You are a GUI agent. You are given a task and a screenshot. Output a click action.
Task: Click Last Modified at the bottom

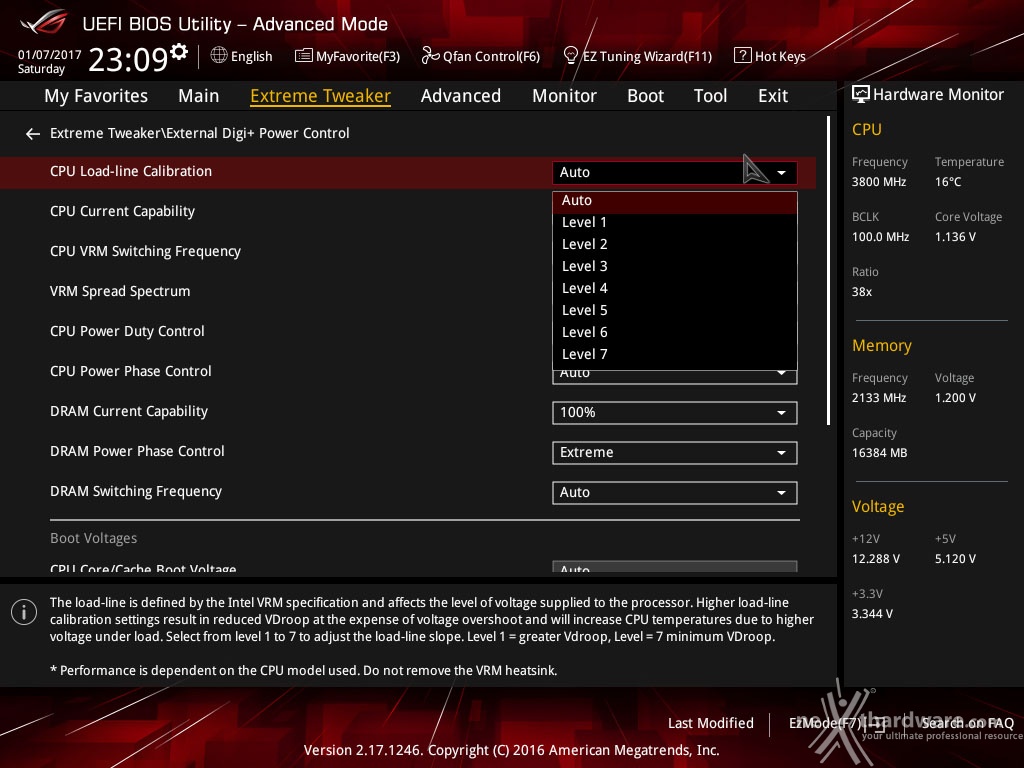click(x=711, y=723)
